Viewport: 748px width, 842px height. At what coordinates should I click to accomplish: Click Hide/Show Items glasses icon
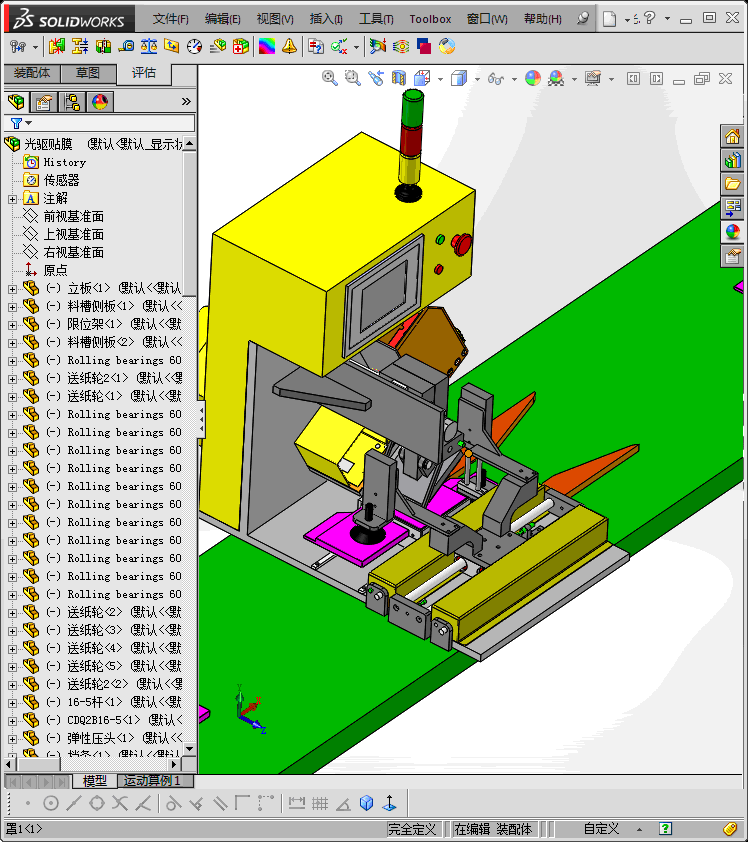pyautogui.click(x=496, y=79)
